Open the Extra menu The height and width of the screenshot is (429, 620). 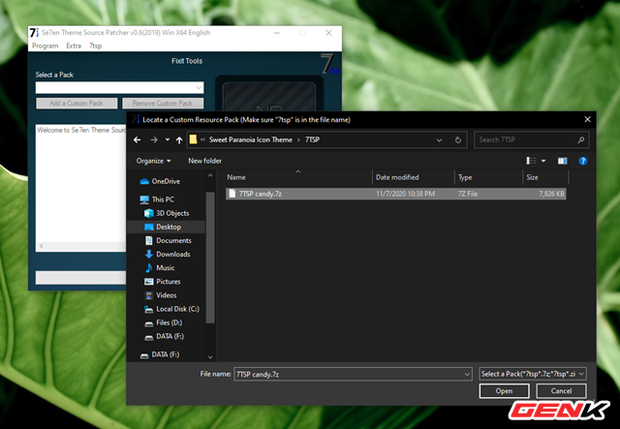click(x=74, y=46)
